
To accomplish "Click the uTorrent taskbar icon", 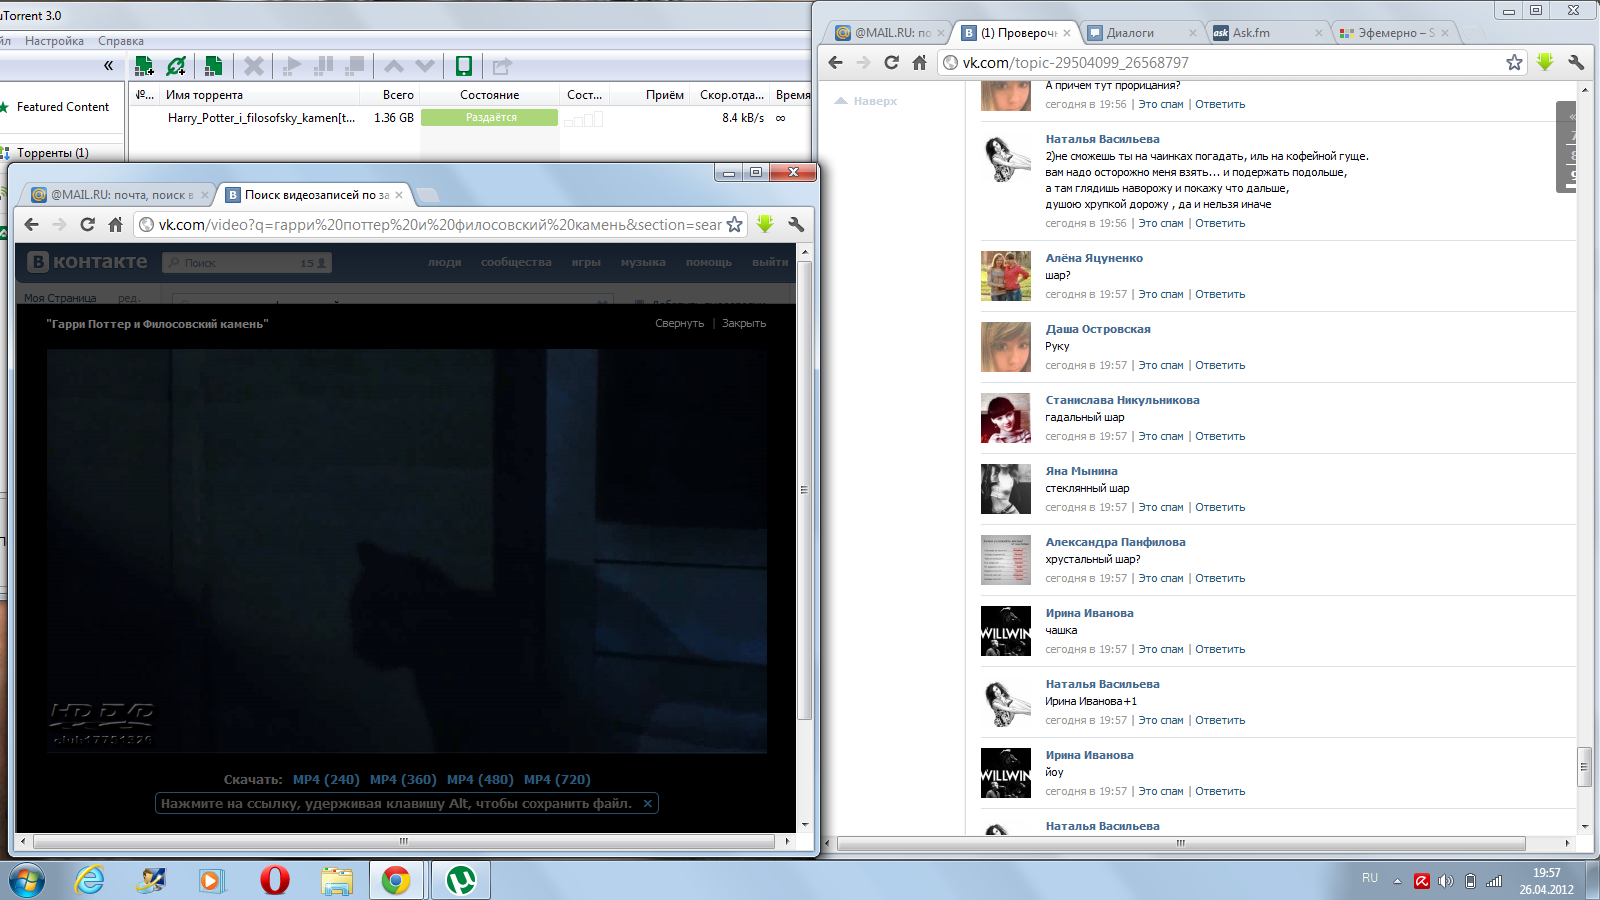I will [461, 880].
